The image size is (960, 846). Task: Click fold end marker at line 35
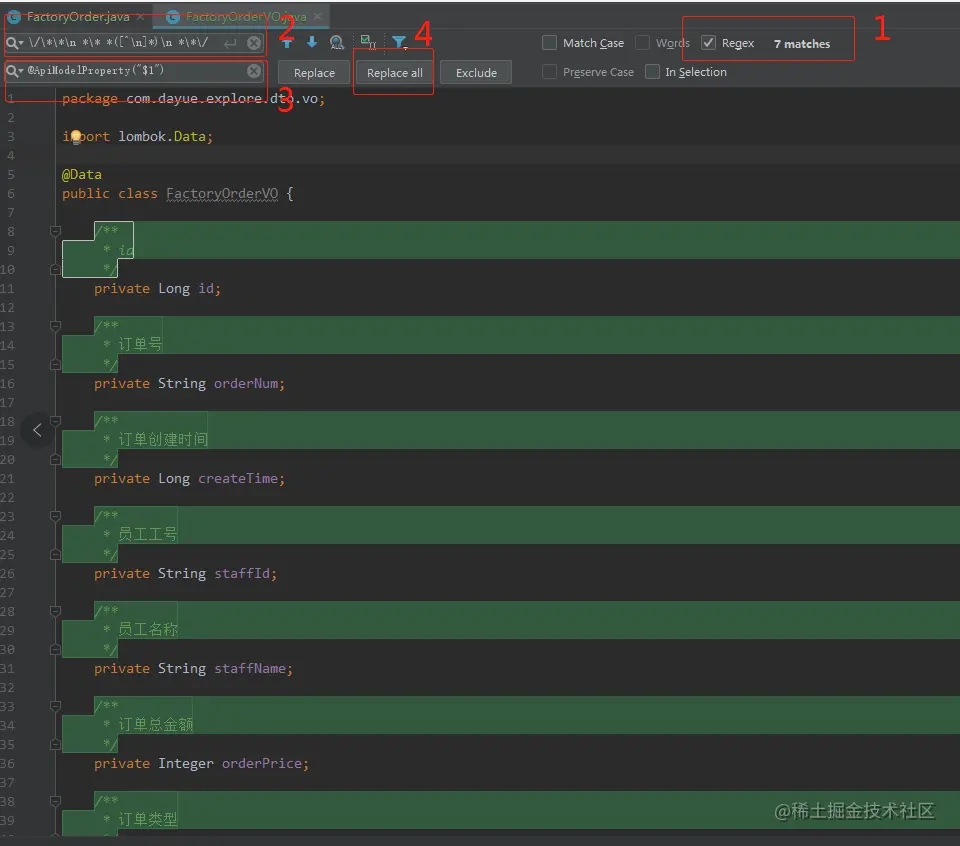(x=55, y=744)
